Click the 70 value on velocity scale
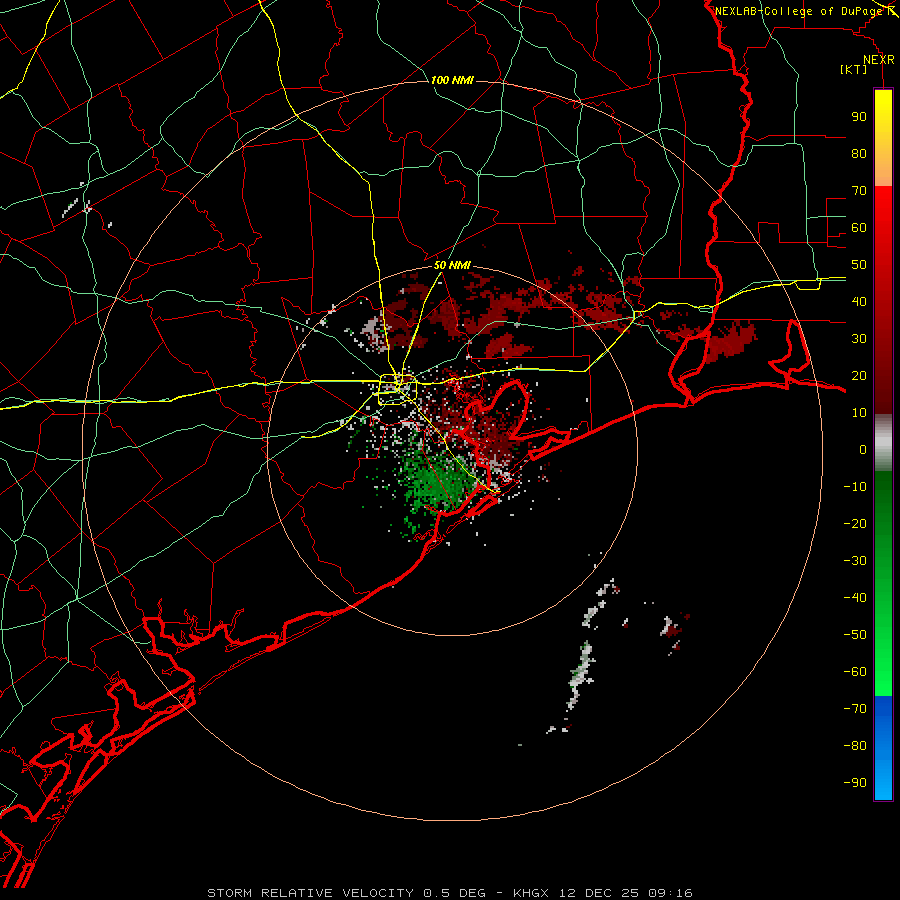Image resolution: width=900 pixels, height=900 pixels. point(859,191)
